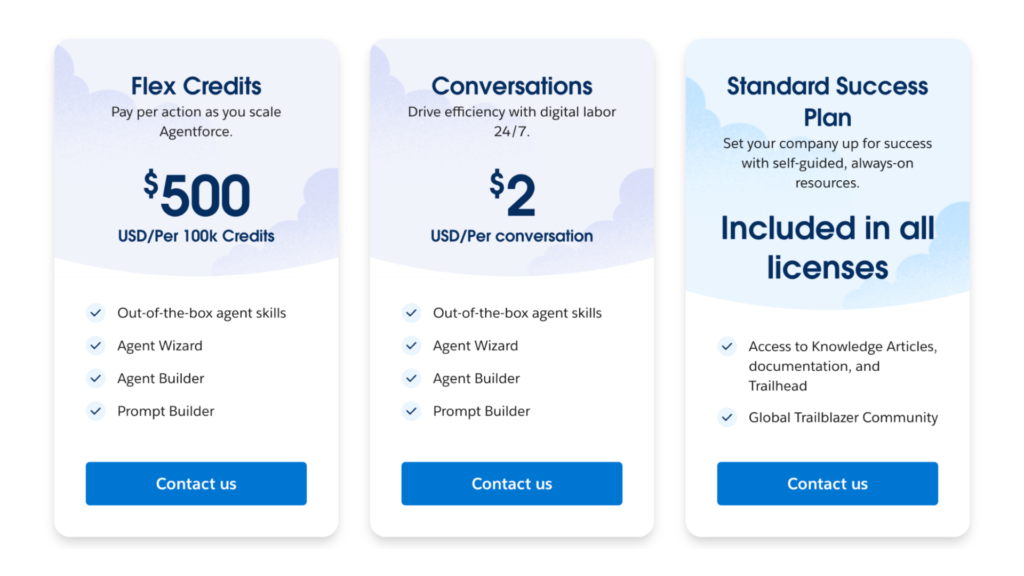Click checkmark beside Global Trailblazer Community
Screen dimensions: 1024x576
point(727,417)
